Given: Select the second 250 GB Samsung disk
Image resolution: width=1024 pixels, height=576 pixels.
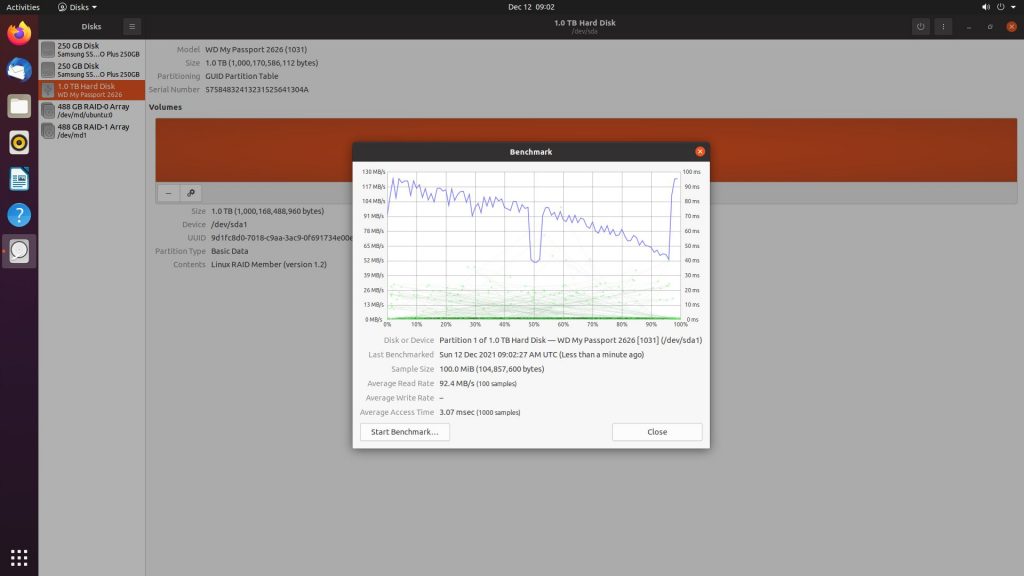Looking at the screenshot, I should [x=92, y=70].
